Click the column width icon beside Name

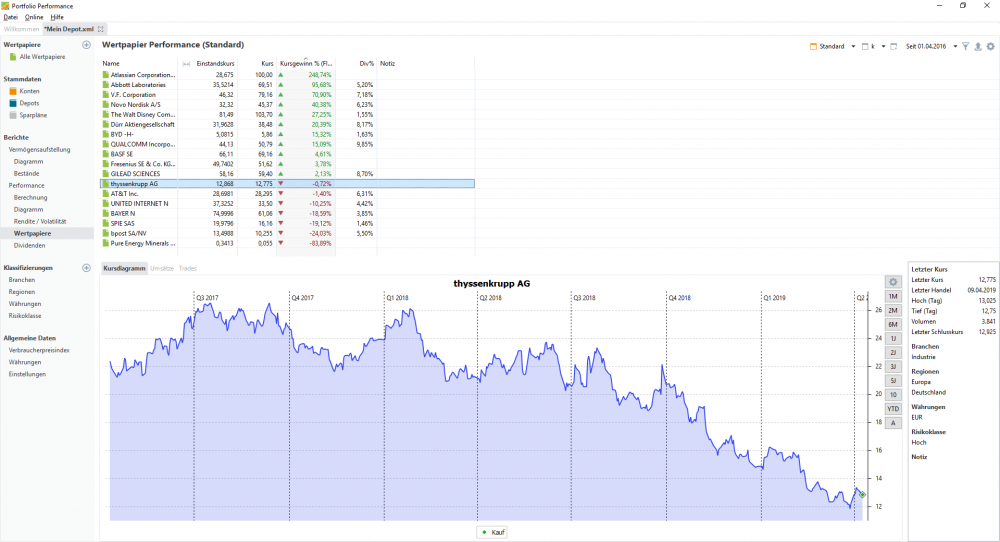186,64
